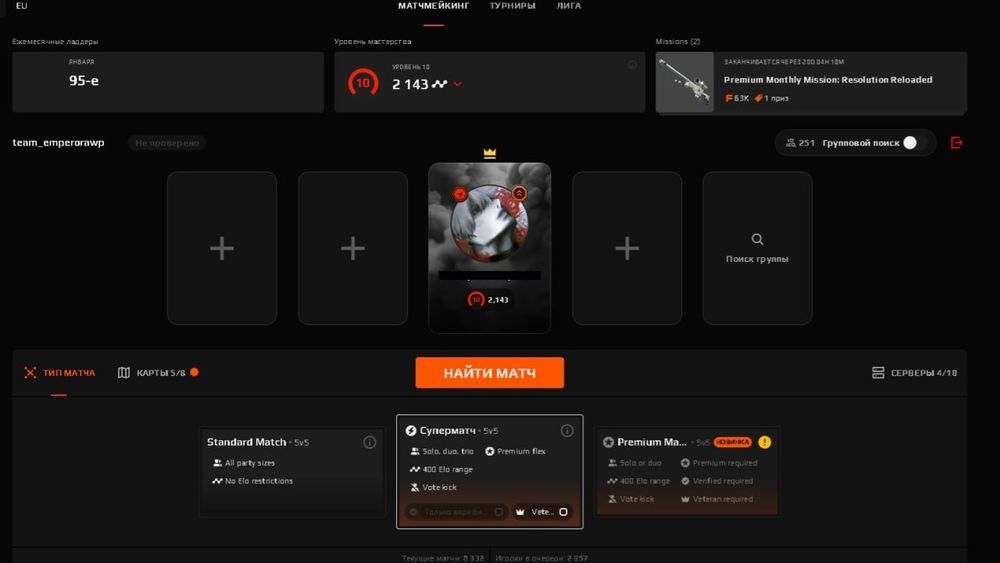Click the magnifier icon in Поиск группы
This screenshot has width=1000, height=563.
point(757,239)
